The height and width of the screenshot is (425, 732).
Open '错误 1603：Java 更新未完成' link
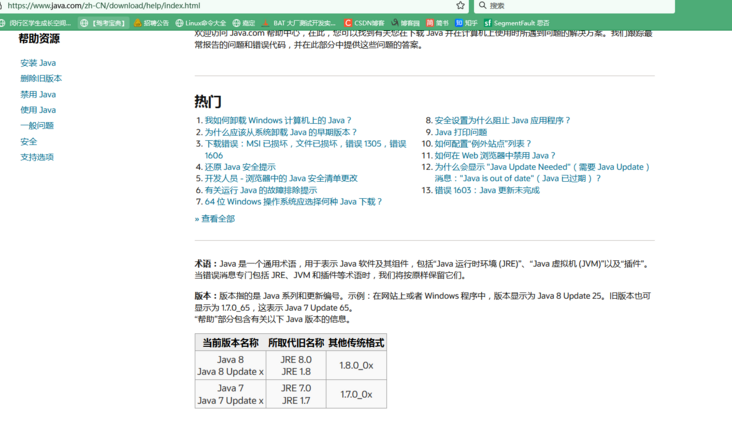[x=487, y=190]
